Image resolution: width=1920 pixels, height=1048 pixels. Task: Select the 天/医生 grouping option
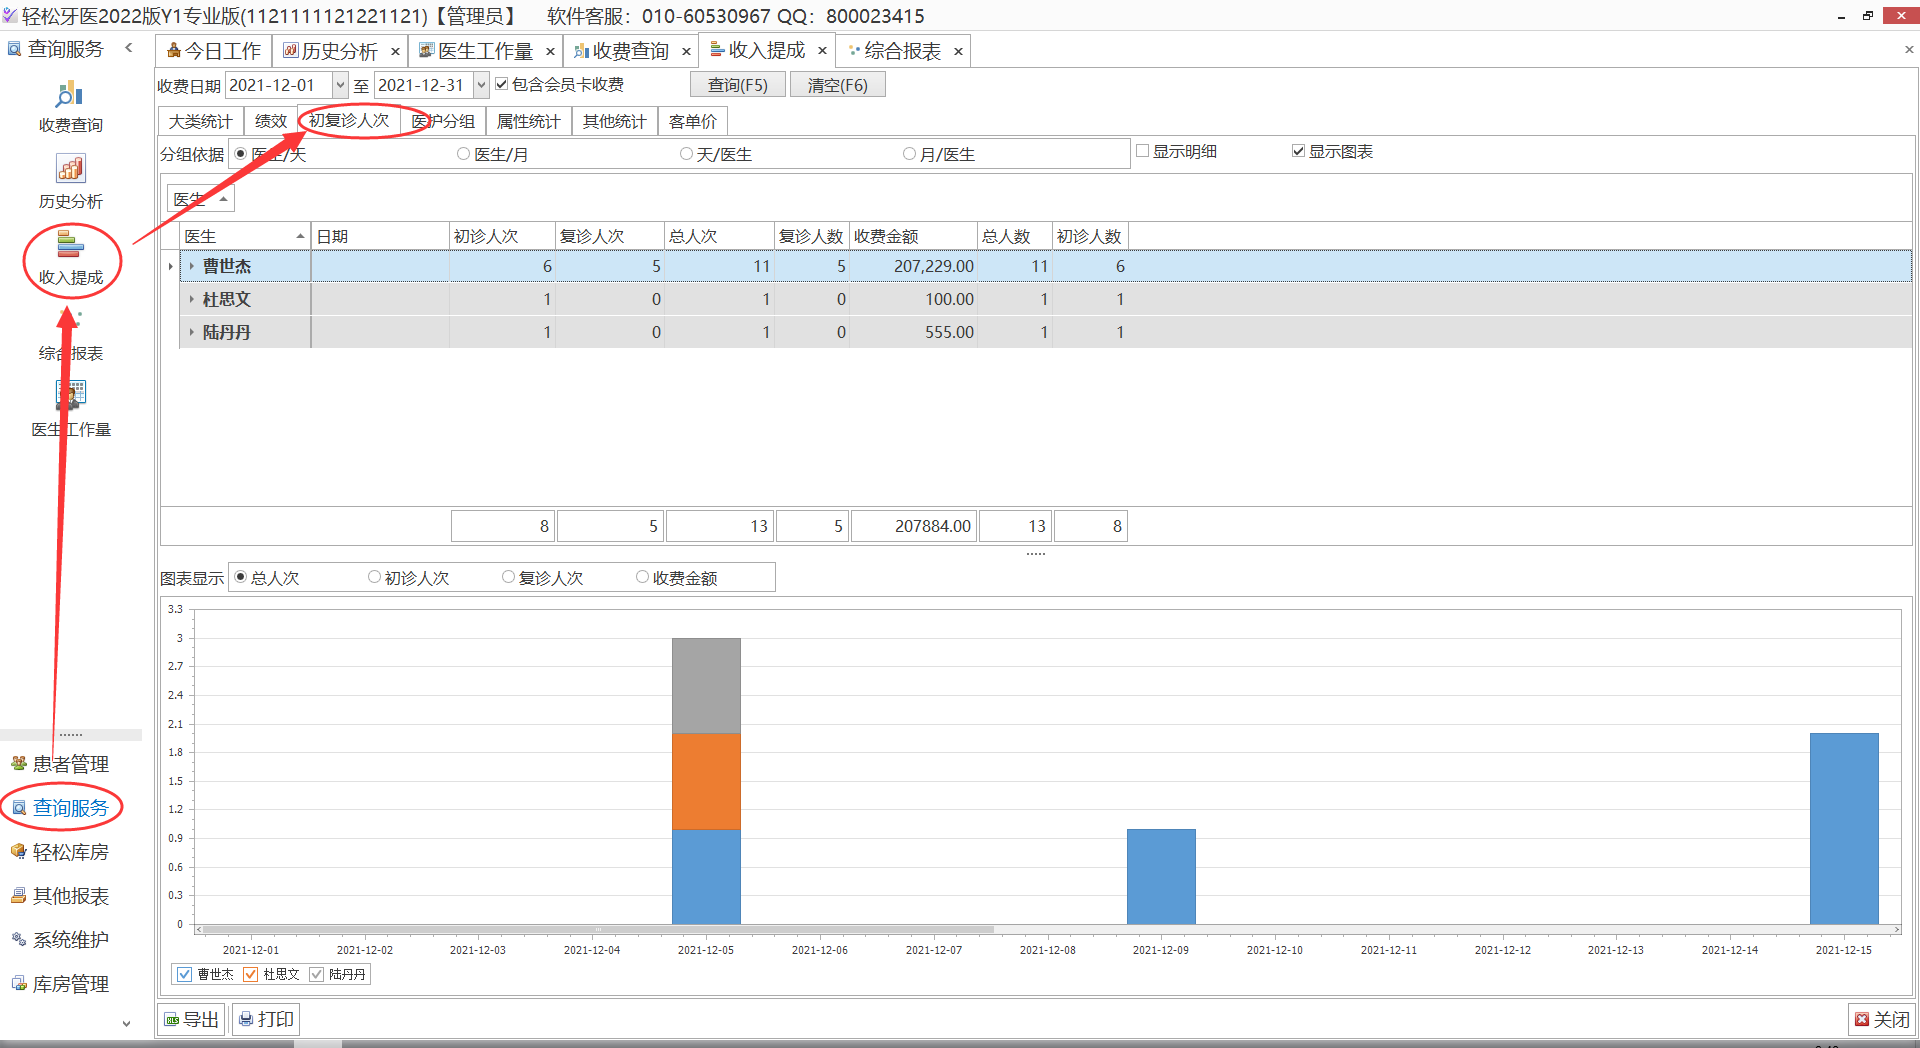tap(686, 154)
